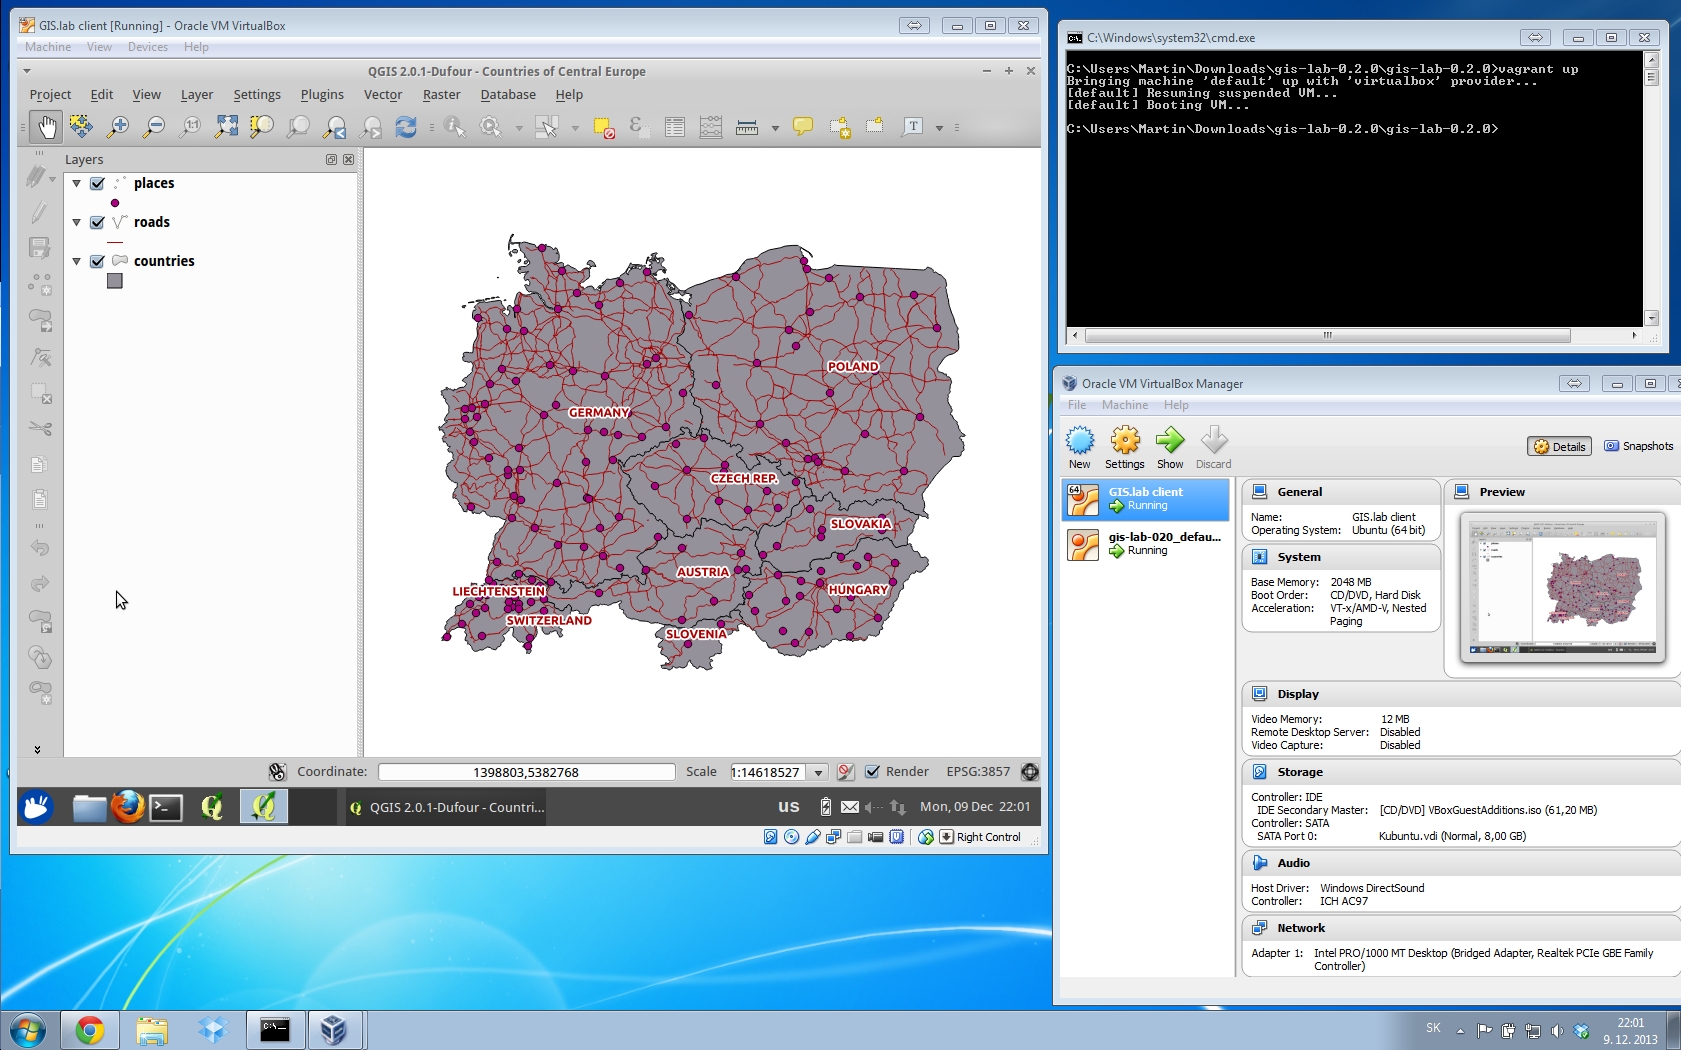Screen dimensions: 1681x1050
Task: Click Deselect Features from All Layers
Action: click(x=603, y=127)
